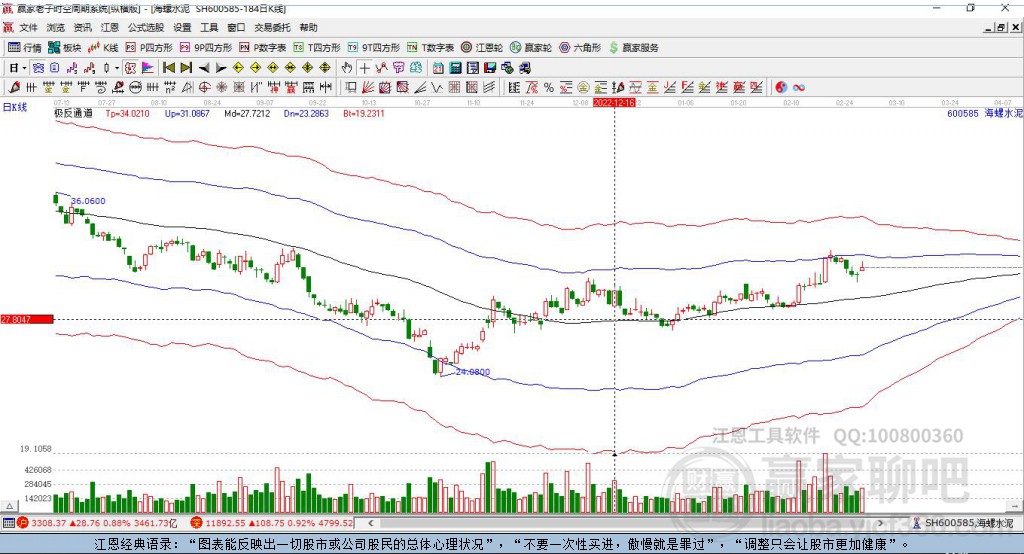Open the T四方形 tool
The height and width of the screenshot is (554, 1024).
(x=317, y=48)
